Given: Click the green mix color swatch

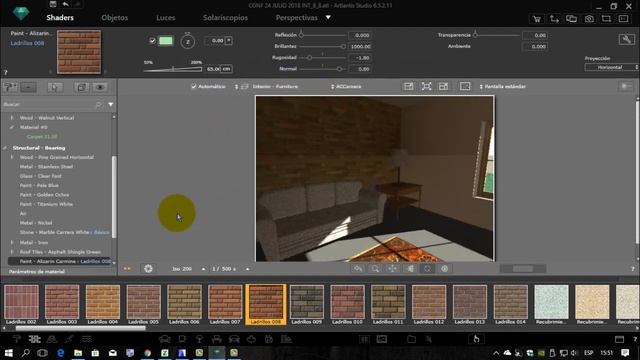Looking at the screenshot, I should (x=165, y=41).
